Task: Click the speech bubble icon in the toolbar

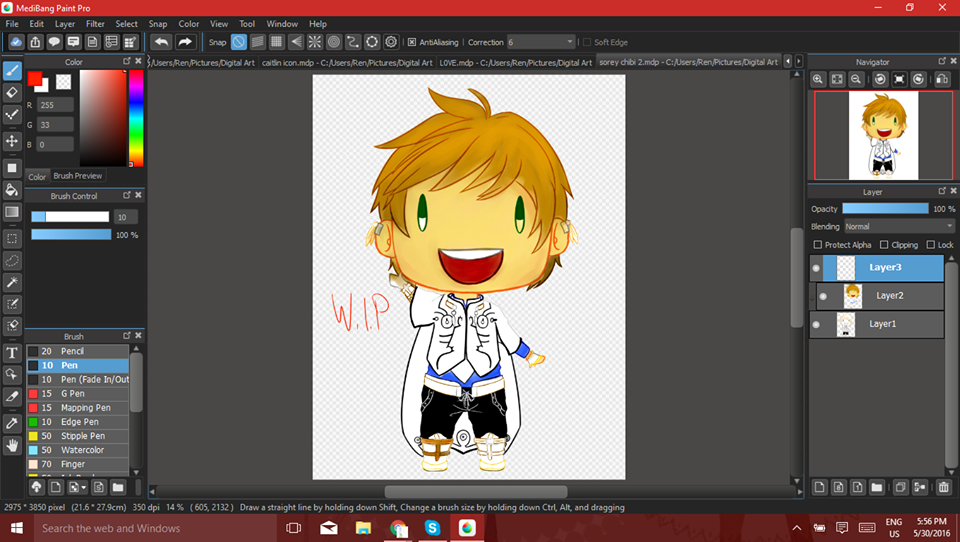Action: [x=54, y=42]
